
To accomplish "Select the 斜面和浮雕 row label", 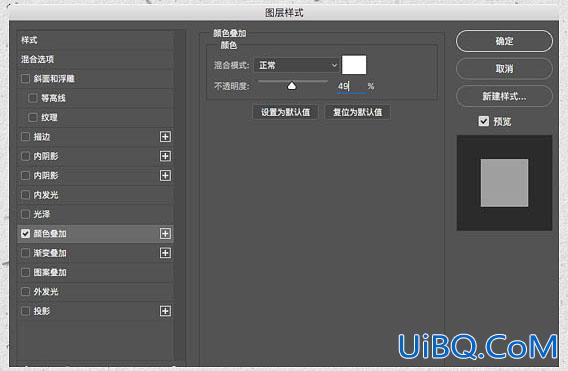I will coord(54,78).
